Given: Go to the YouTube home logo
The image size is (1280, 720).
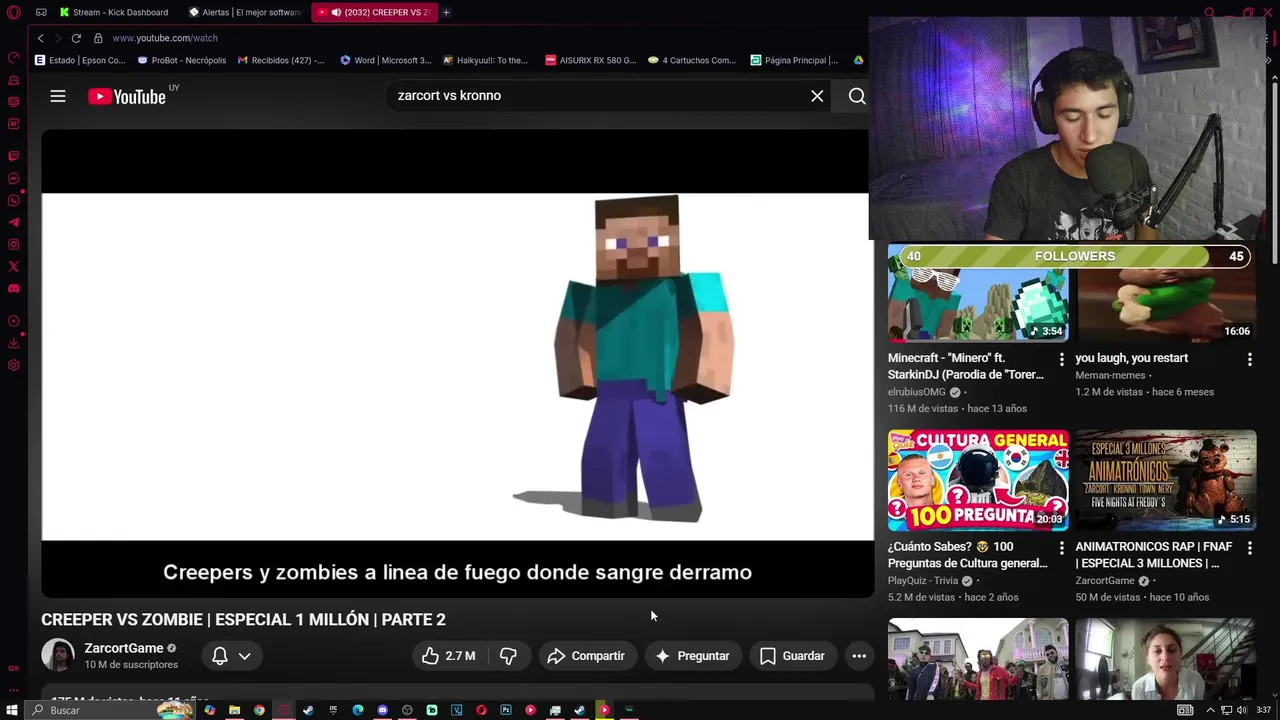Looking at the screenshot, I should 127,96.
